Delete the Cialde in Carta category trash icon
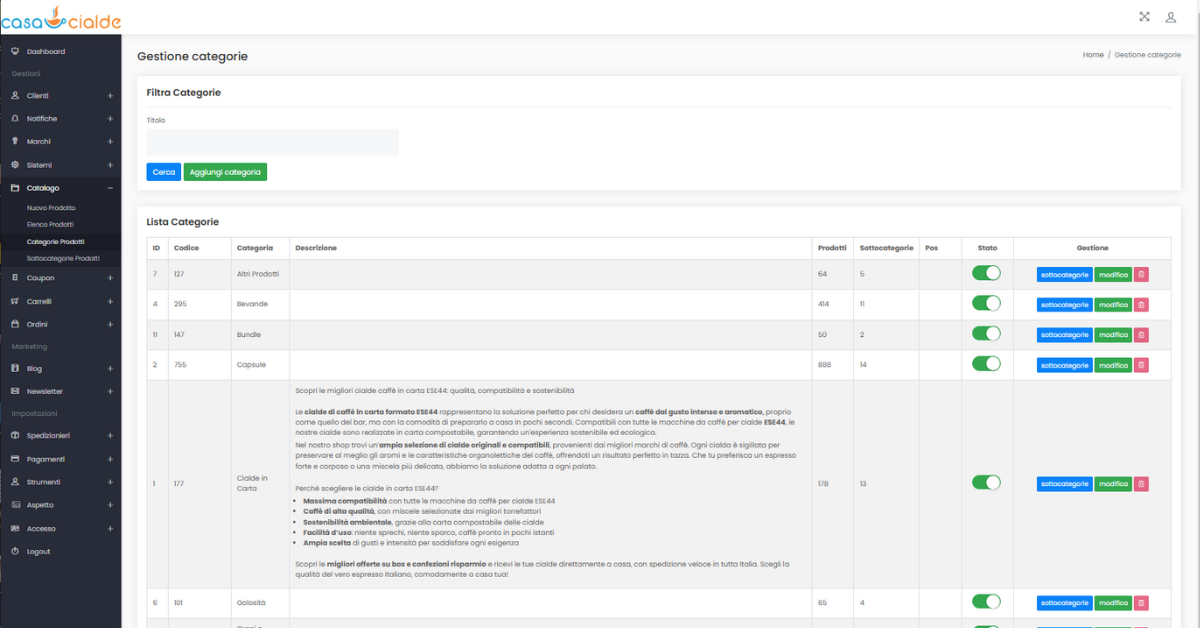 point(1141,484)
